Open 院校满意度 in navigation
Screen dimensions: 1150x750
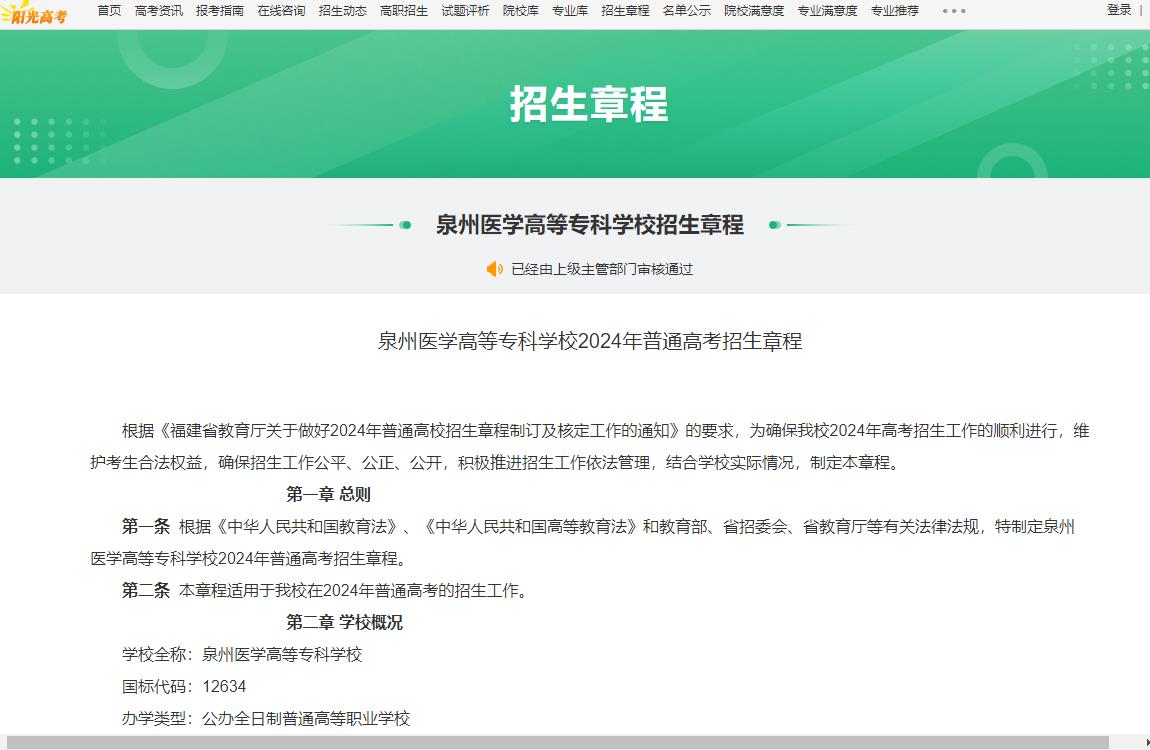754,11
